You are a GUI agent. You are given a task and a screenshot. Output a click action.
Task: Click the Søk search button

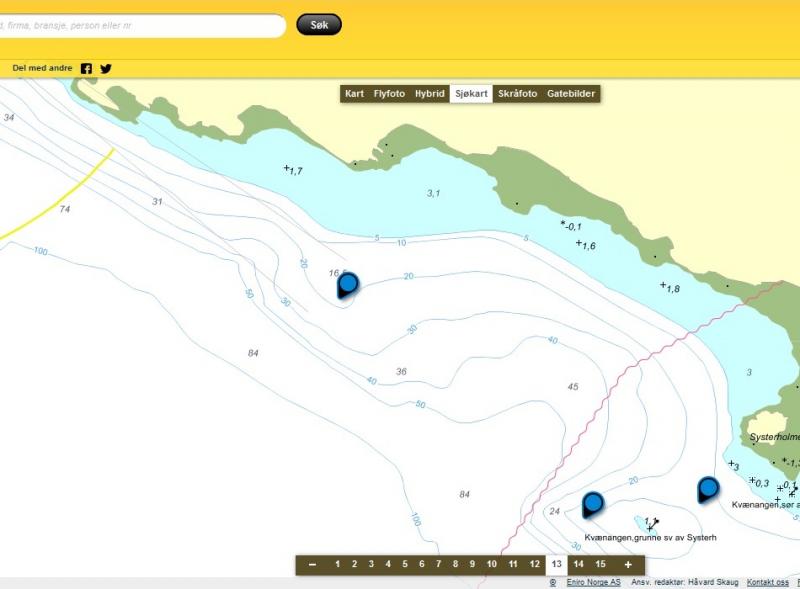click(319, 24)
